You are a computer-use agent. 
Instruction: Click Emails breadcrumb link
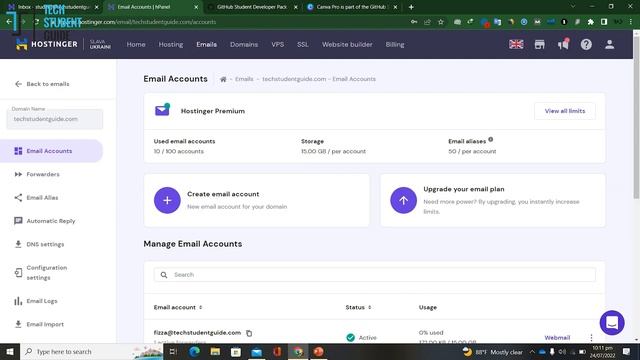244,79
